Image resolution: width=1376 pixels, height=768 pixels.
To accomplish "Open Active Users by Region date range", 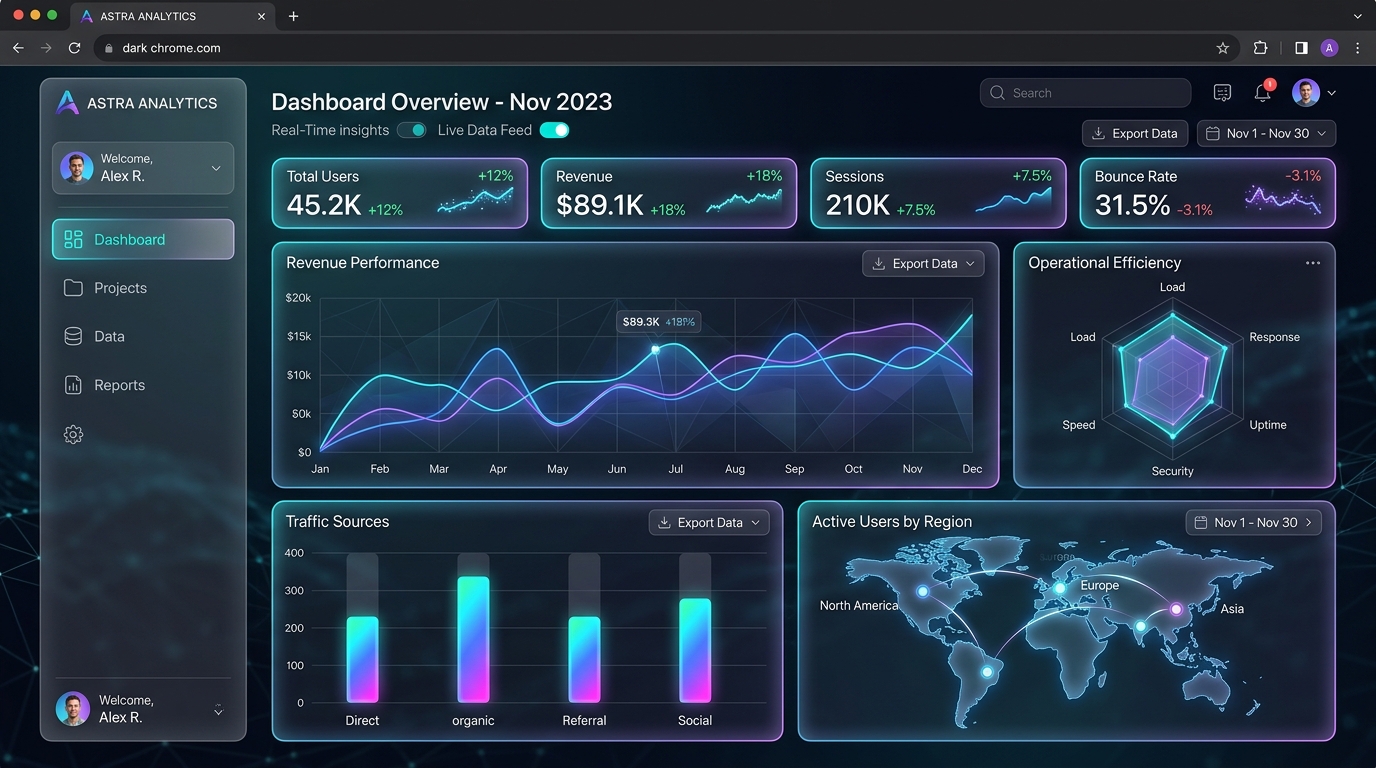I will [1253, 522].
